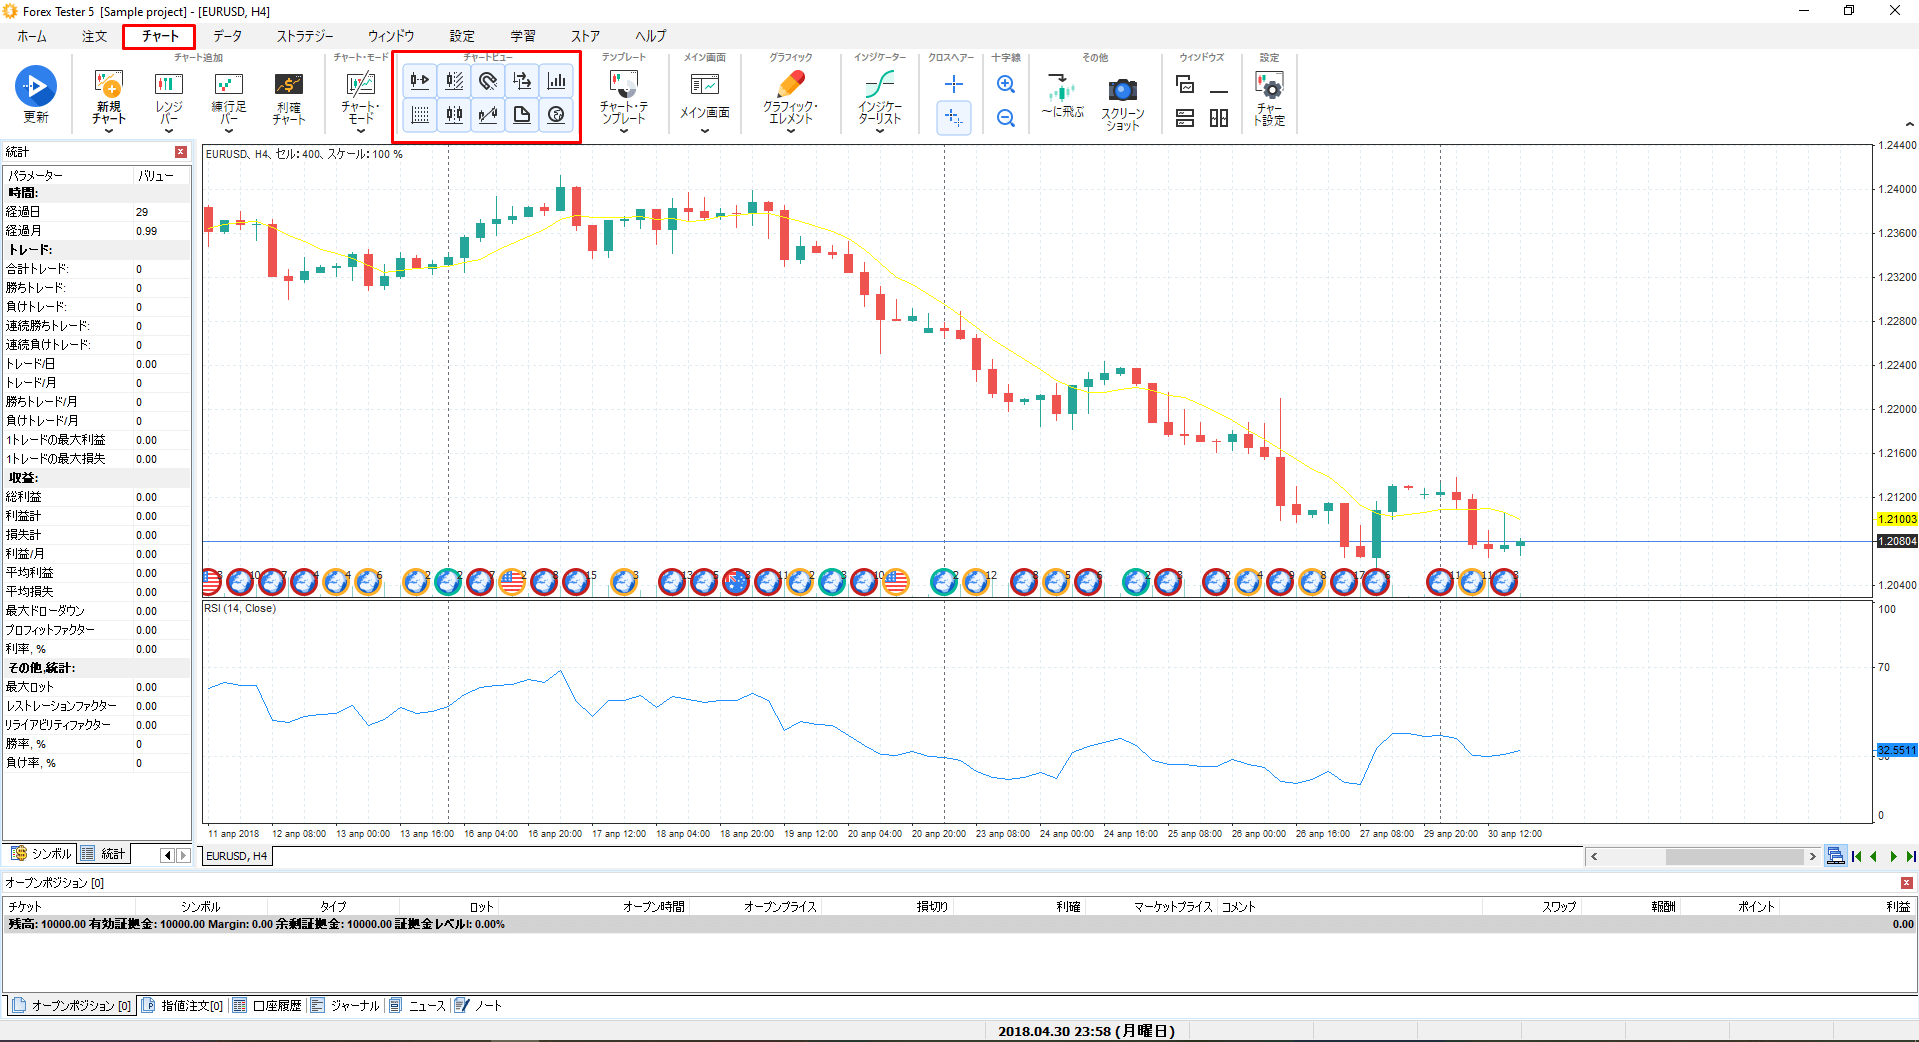Image resolution: width=1919 pixels, height=1042 pixels.
Task: Switch to the シンボル panel tab
Action: click(x=42, y=854)
